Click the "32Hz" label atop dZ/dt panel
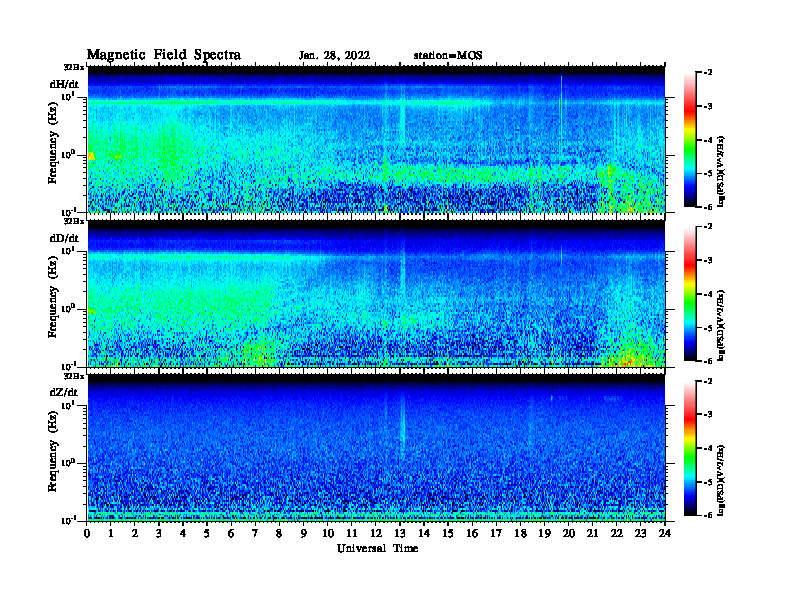The image size is (792, 612). [74, 376]
